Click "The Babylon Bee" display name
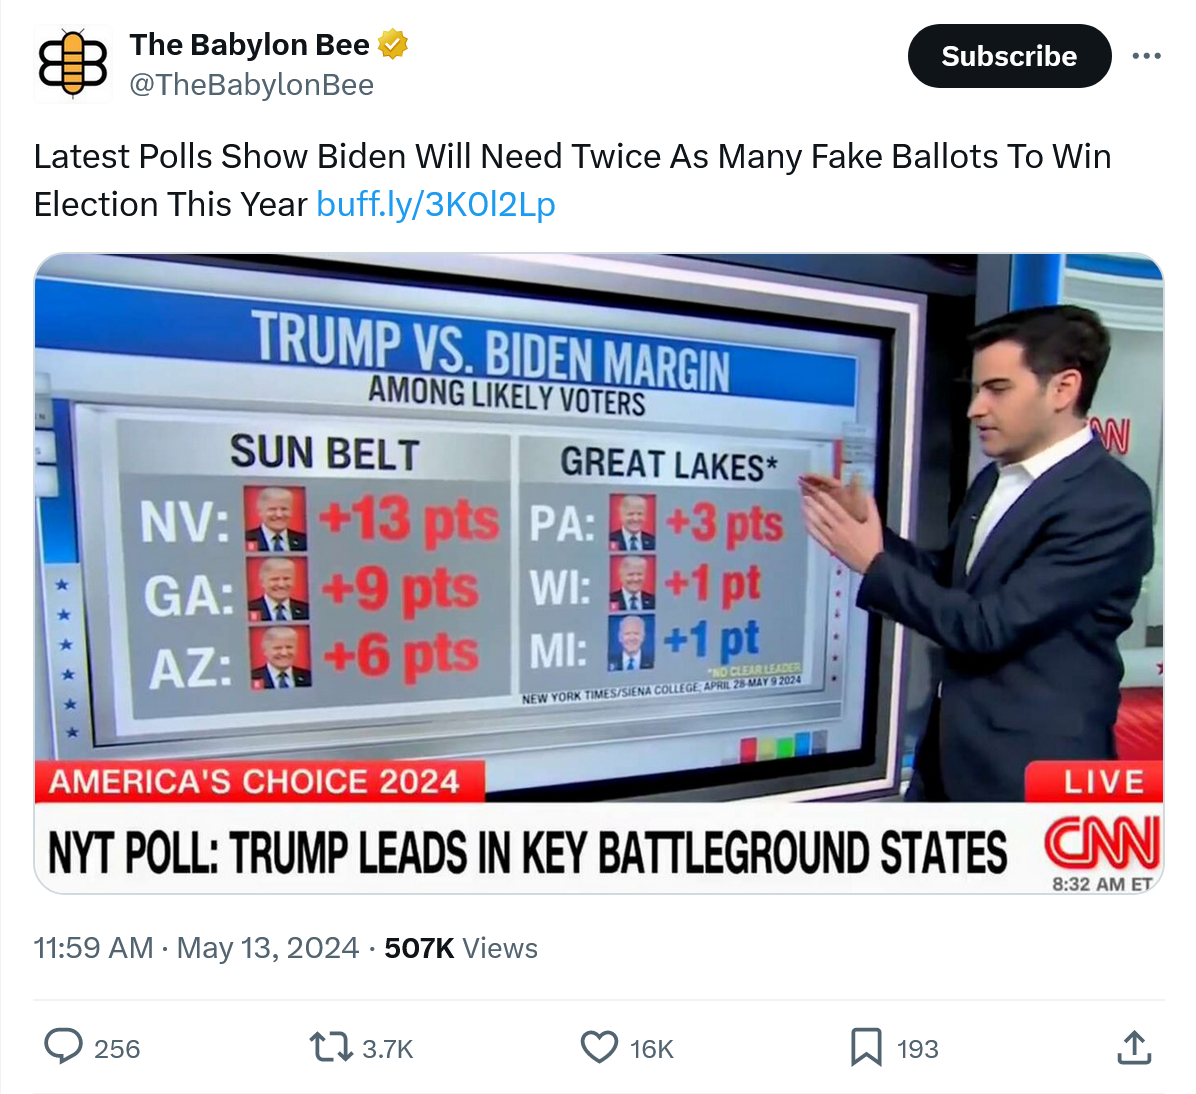The image size is (1196, 1094). pos(249,45)
